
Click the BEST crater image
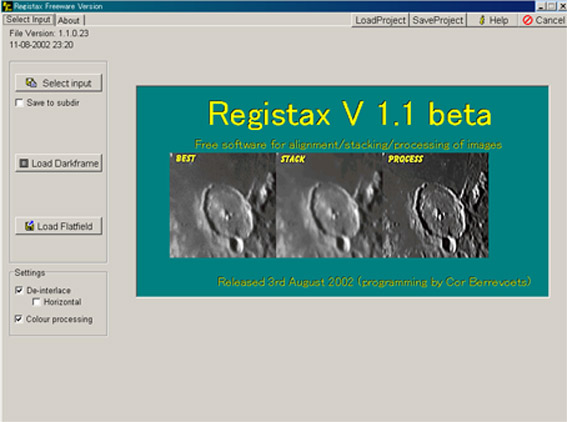click(x=223, y=205)
